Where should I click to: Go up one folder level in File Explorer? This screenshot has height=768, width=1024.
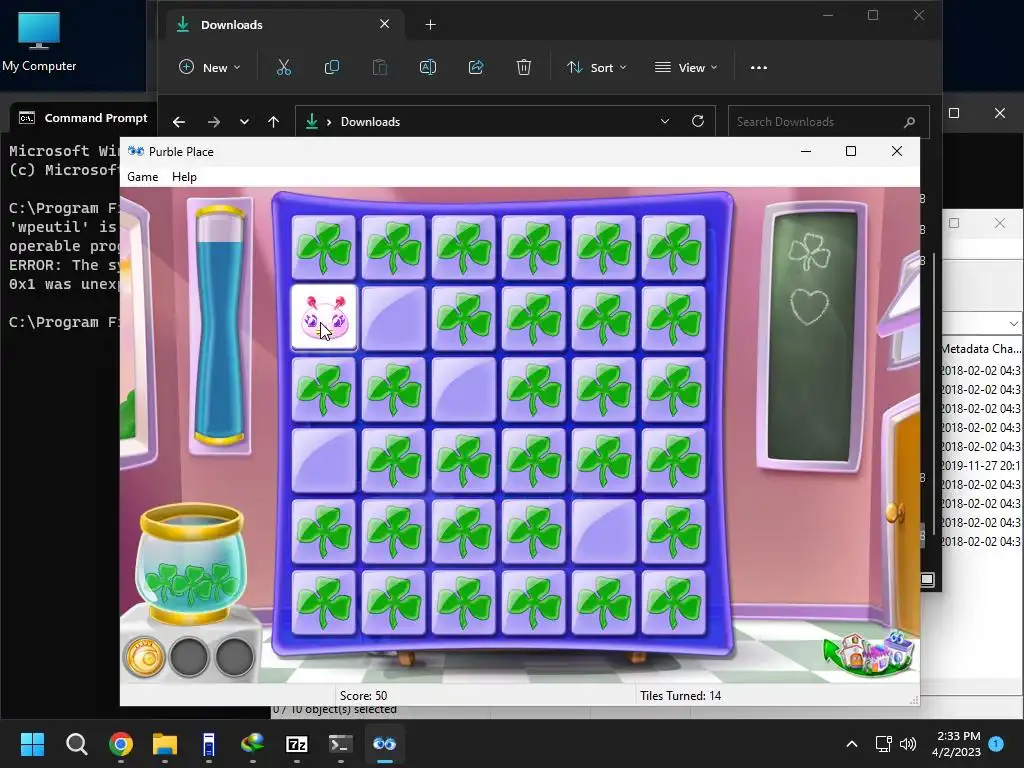coord(274,121)
